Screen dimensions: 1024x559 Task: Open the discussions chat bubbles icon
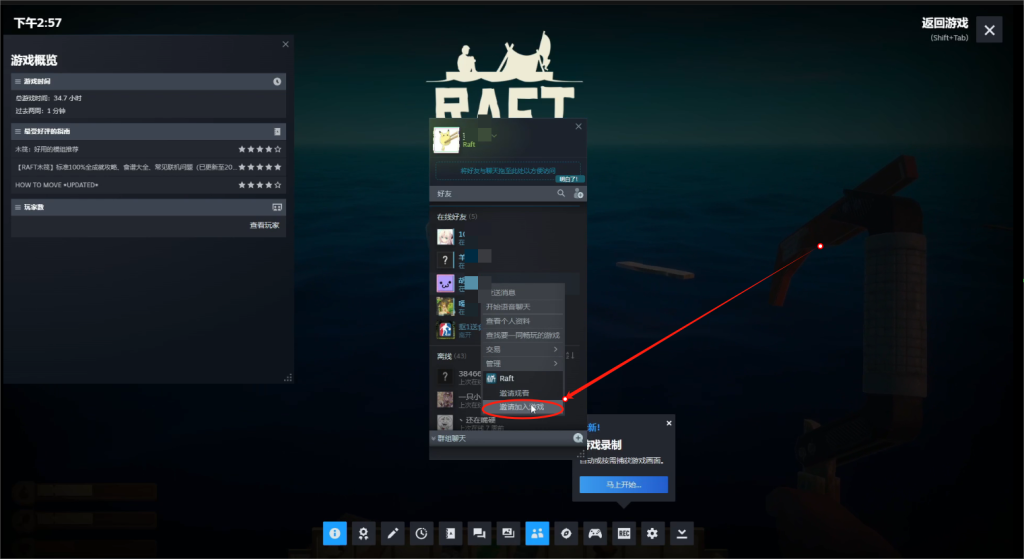pos(479,534)
